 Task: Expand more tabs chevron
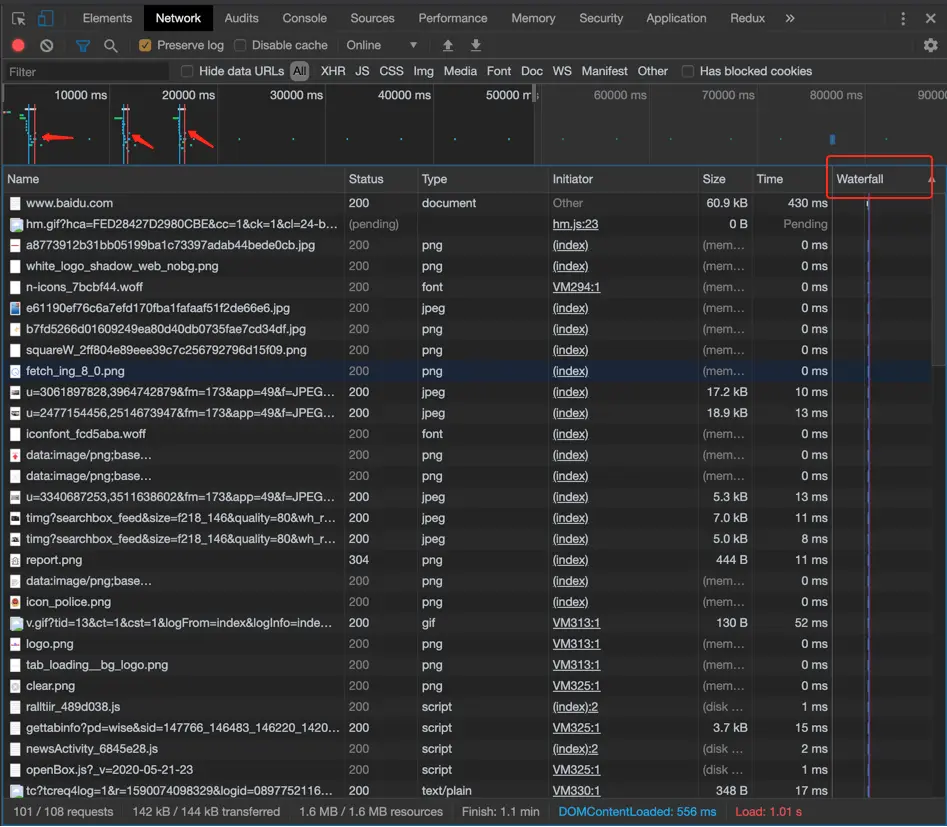click(790, 18)
